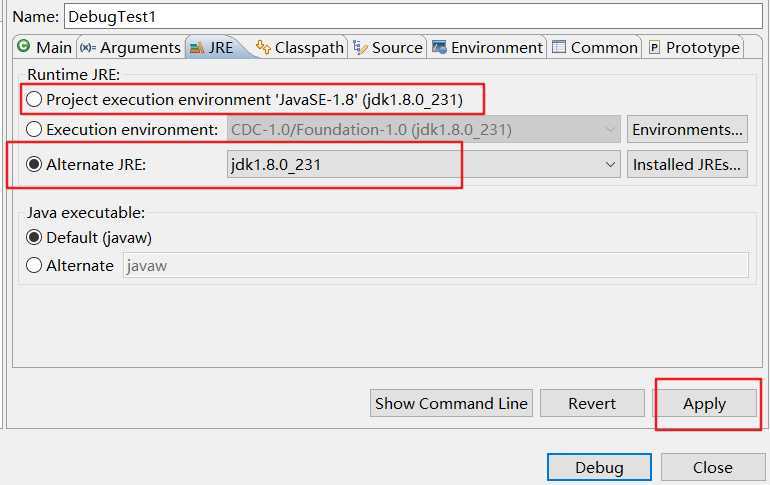Select the Execution environment radio button
770x485 pixels.
[34, 129]
